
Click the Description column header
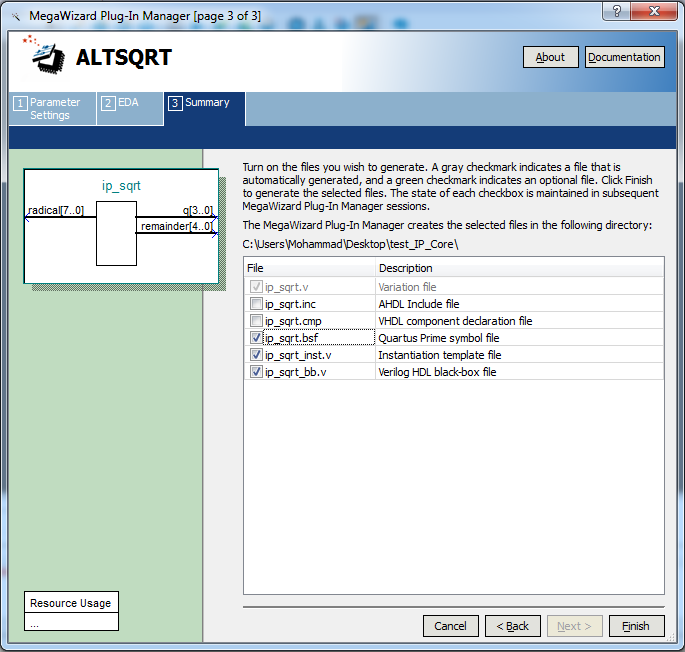coord(519,268)
